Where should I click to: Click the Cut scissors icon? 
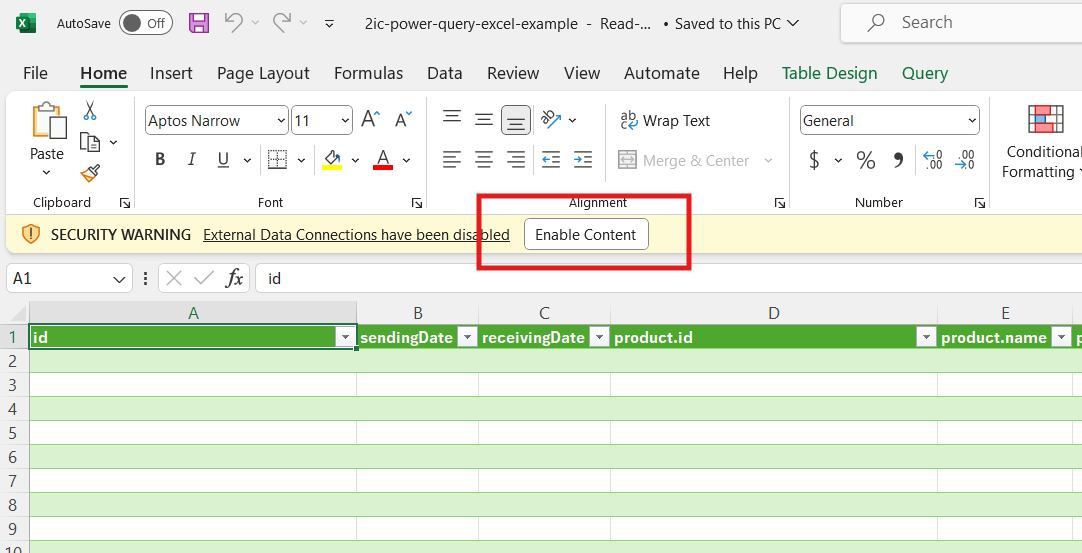coord(90,110)
